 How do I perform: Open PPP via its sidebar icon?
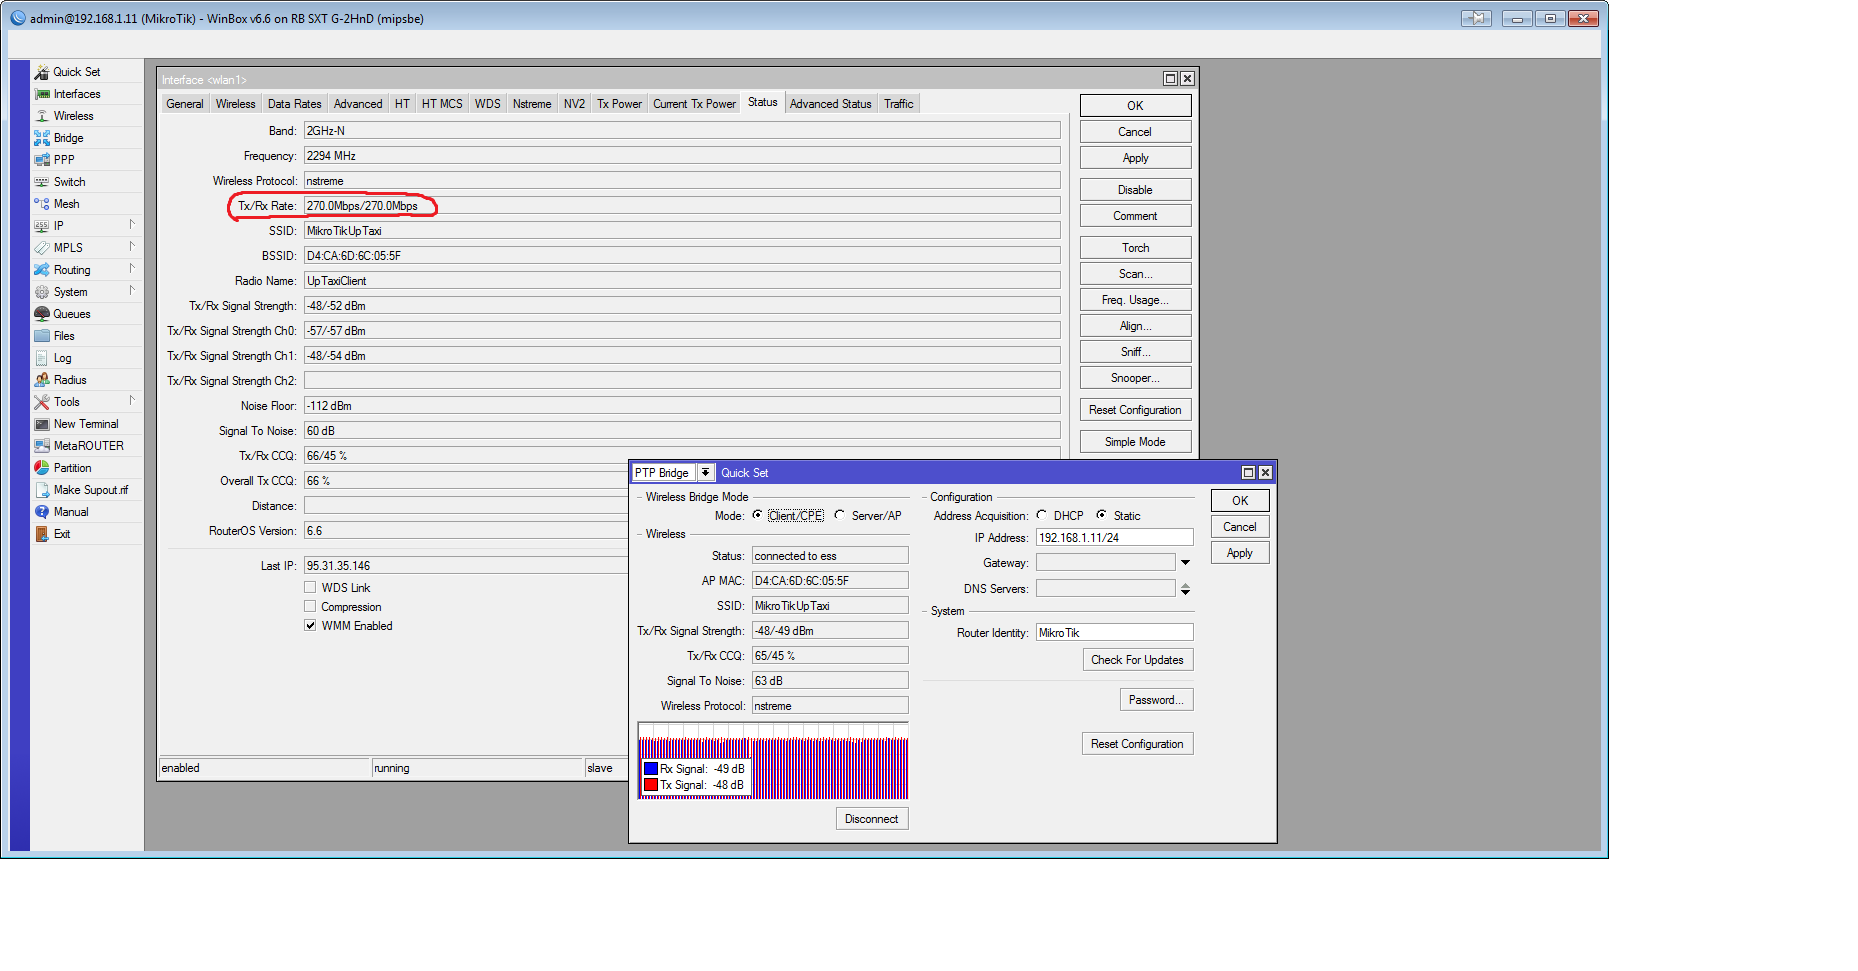point(42,160)
